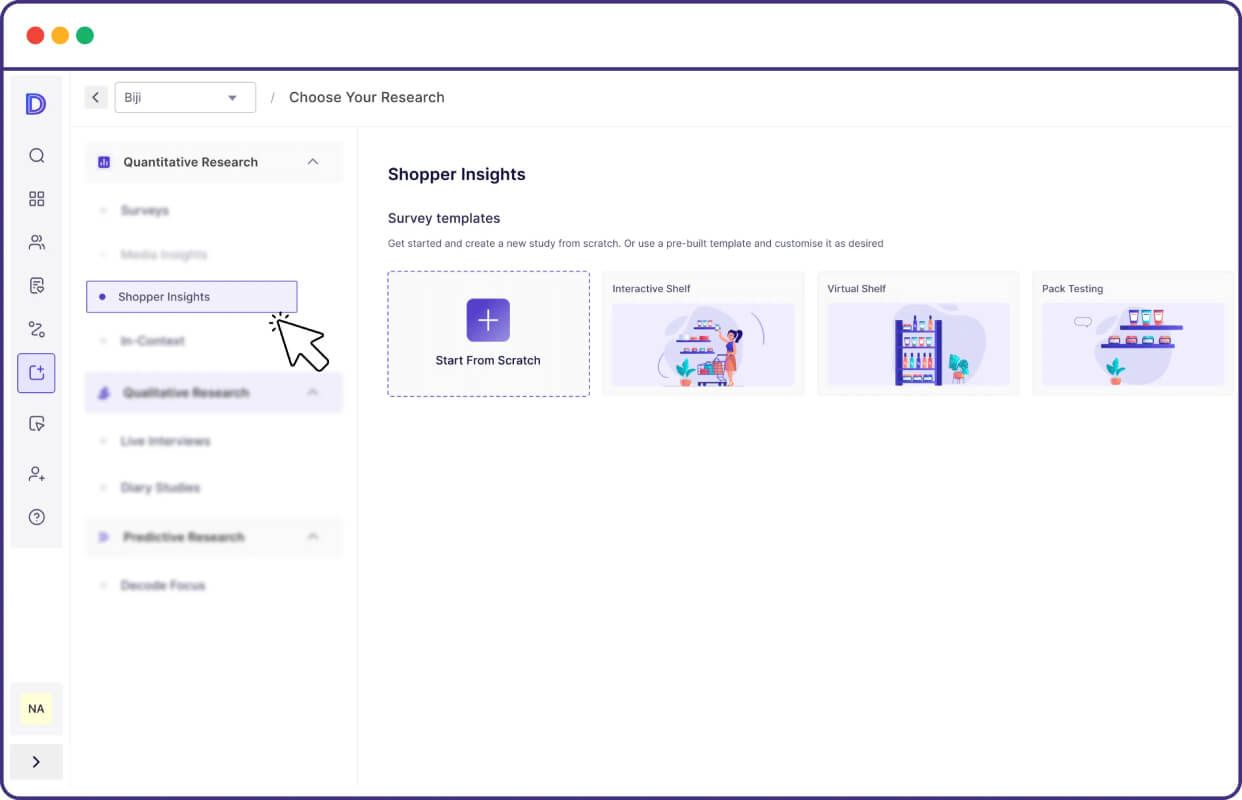Open the workflow path icon in sidebar
Viewport: 1242px width, 800px height.
[x=37, y=329]
